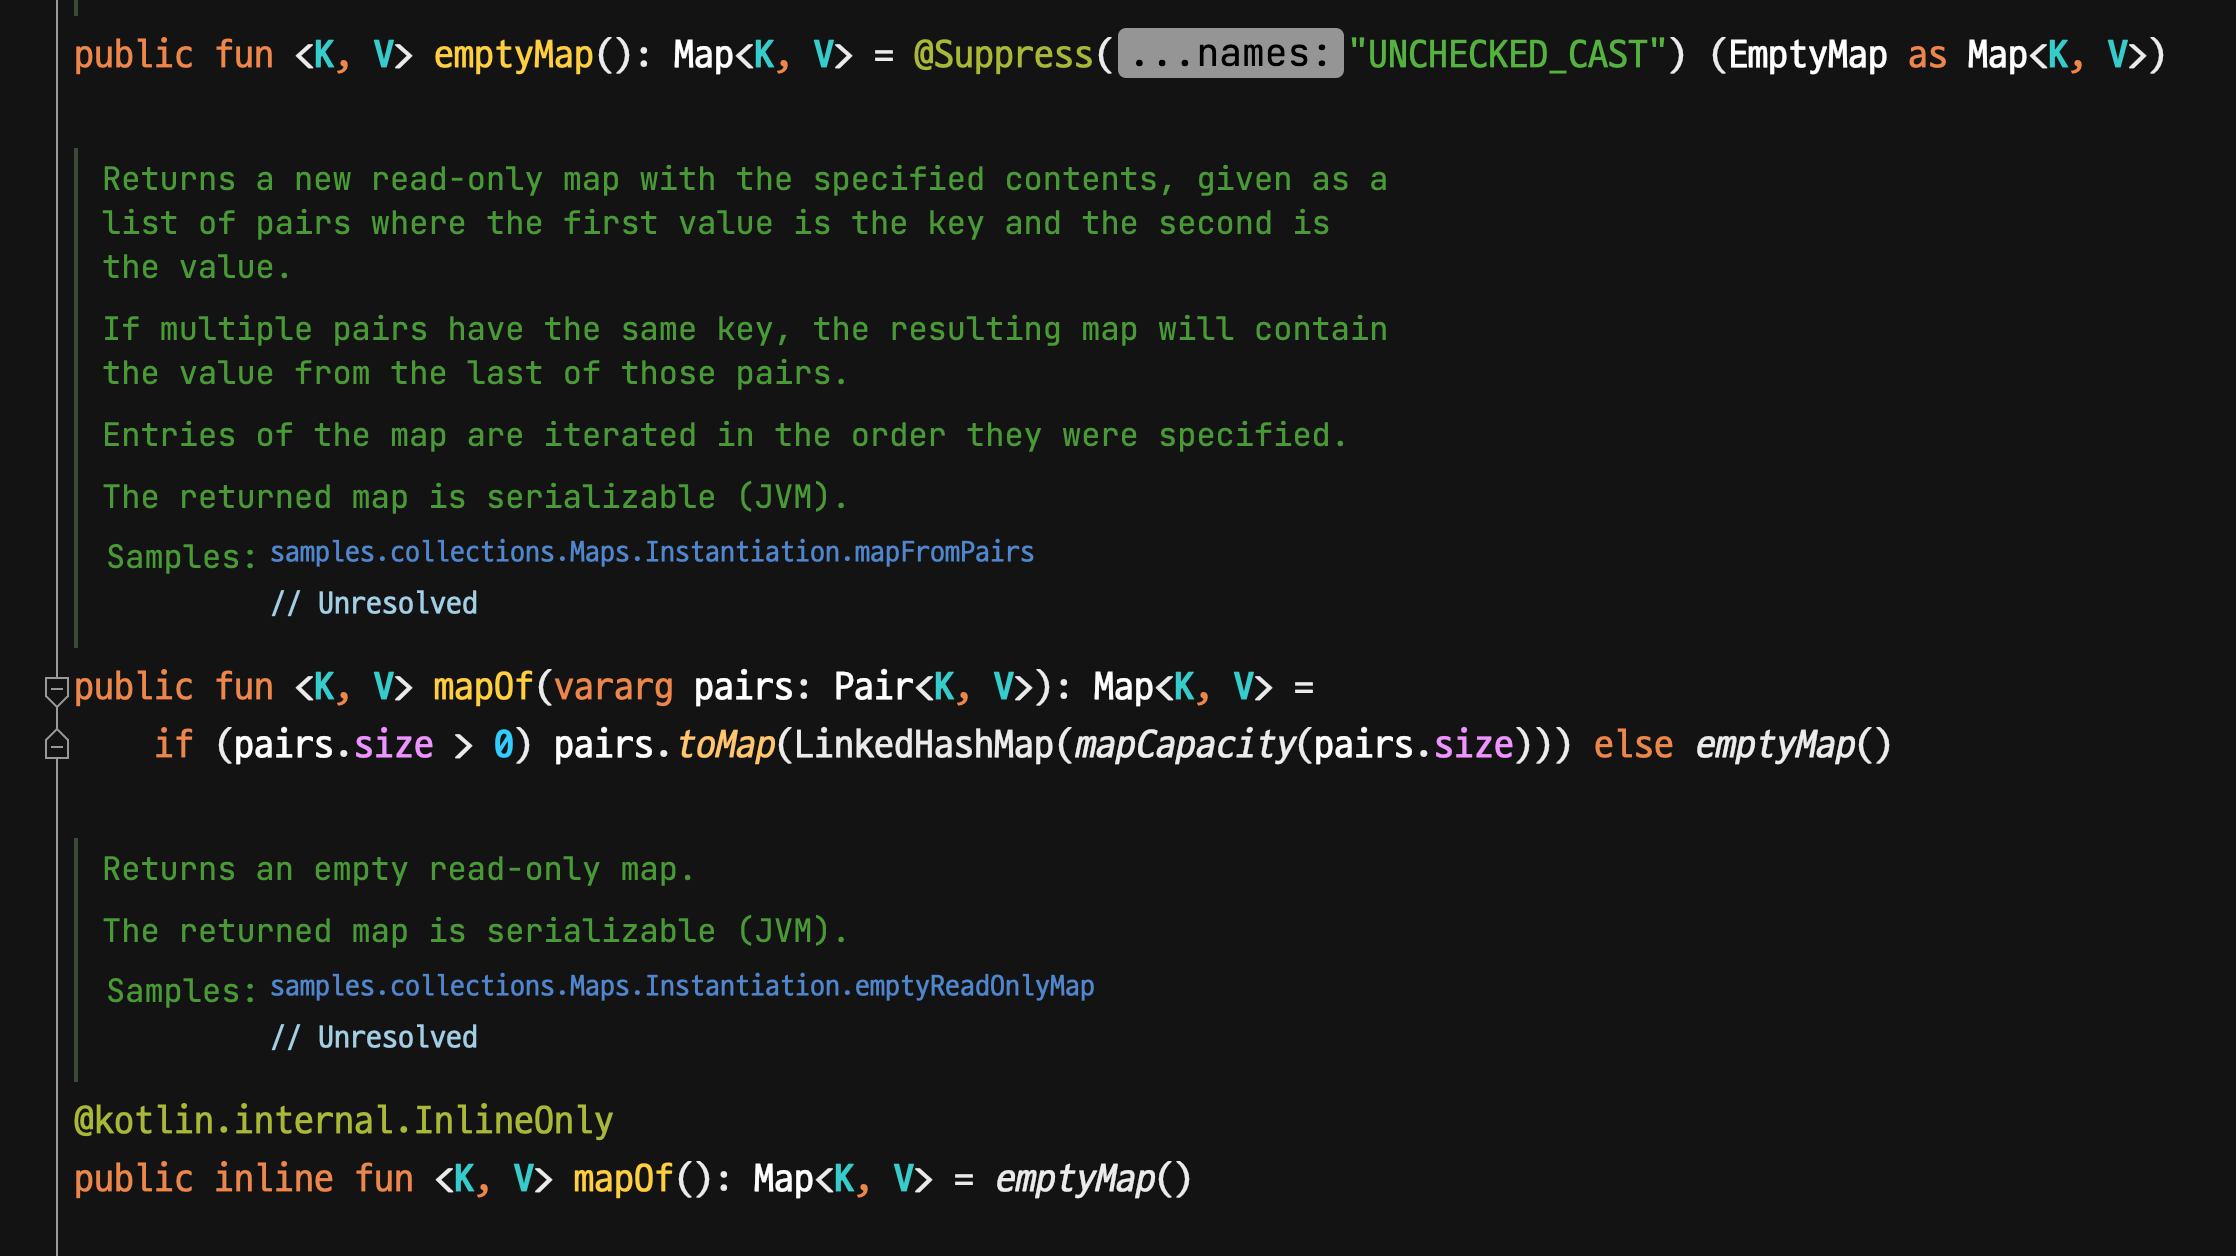
Task: Click the "UNCHECKED_CAST" string literal
Action: point(1506,54)
